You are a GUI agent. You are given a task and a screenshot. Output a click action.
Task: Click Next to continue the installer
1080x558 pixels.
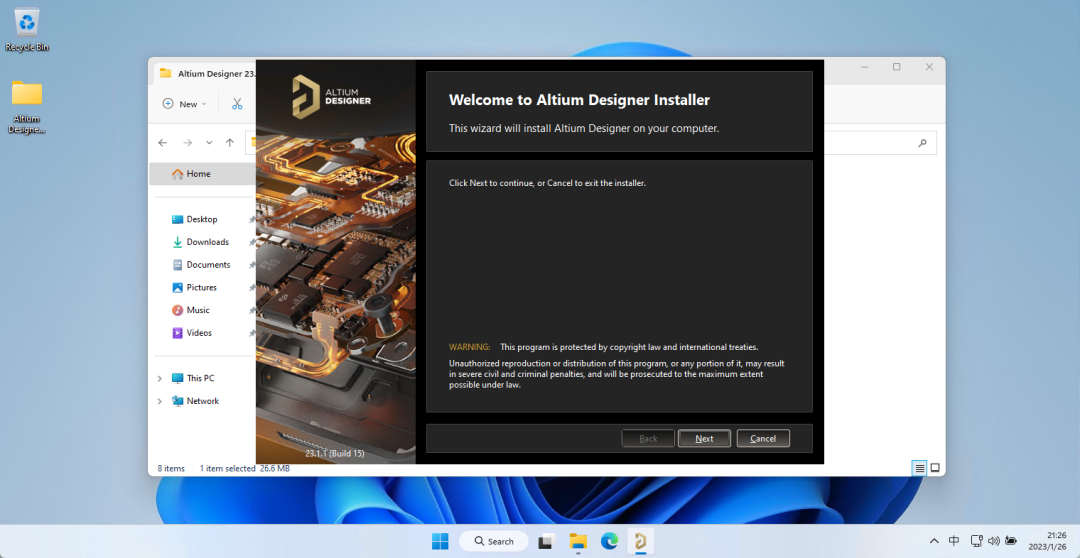tap(704, 439)
